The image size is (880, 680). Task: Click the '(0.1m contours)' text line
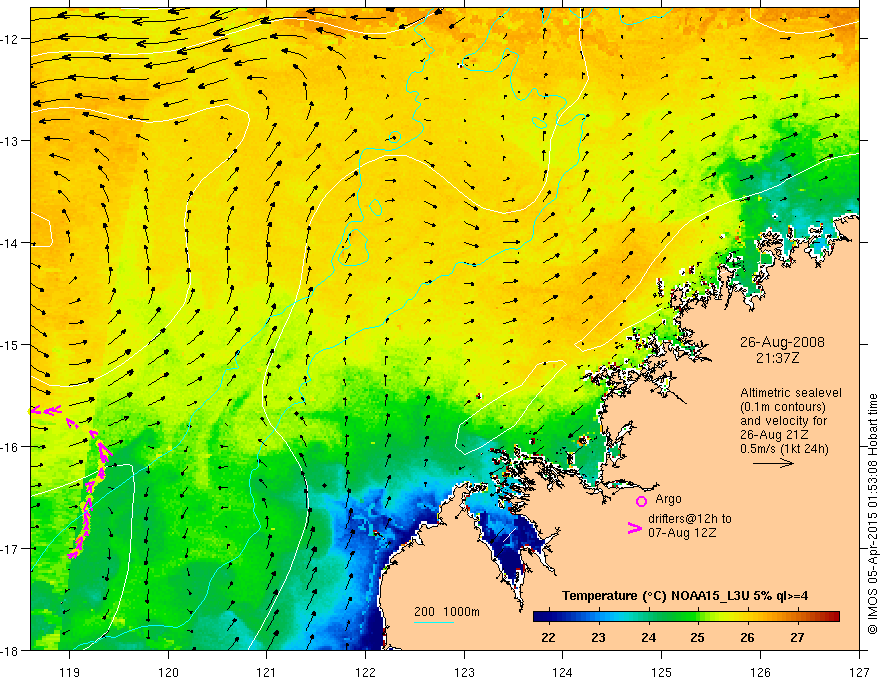click(782, 407)
